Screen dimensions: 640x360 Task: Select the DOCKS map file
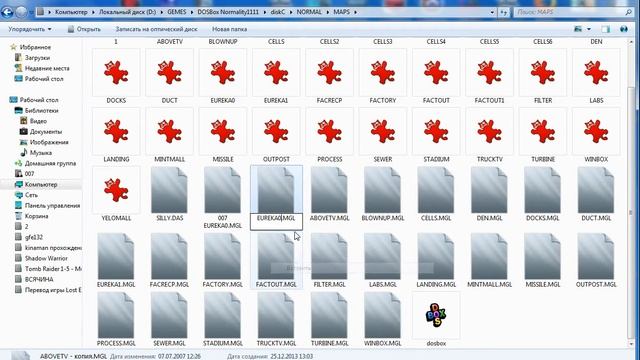tap(116, 77)
